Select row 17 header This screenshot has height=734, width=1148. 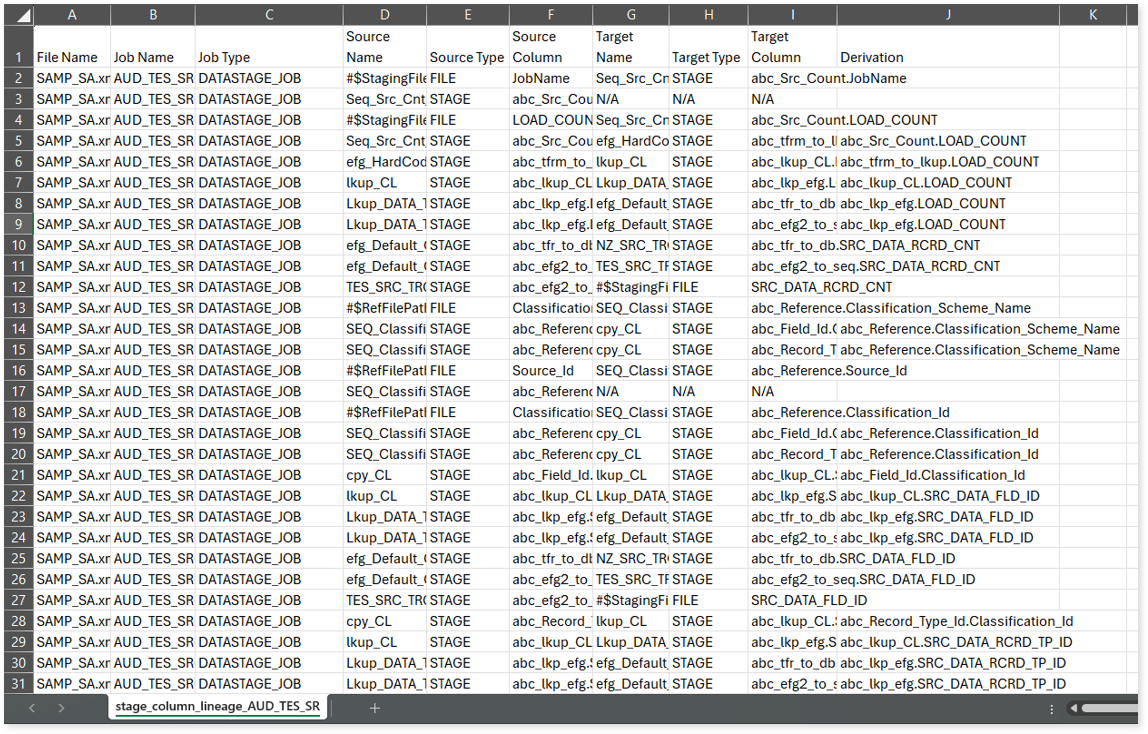[x=19, y=392]
